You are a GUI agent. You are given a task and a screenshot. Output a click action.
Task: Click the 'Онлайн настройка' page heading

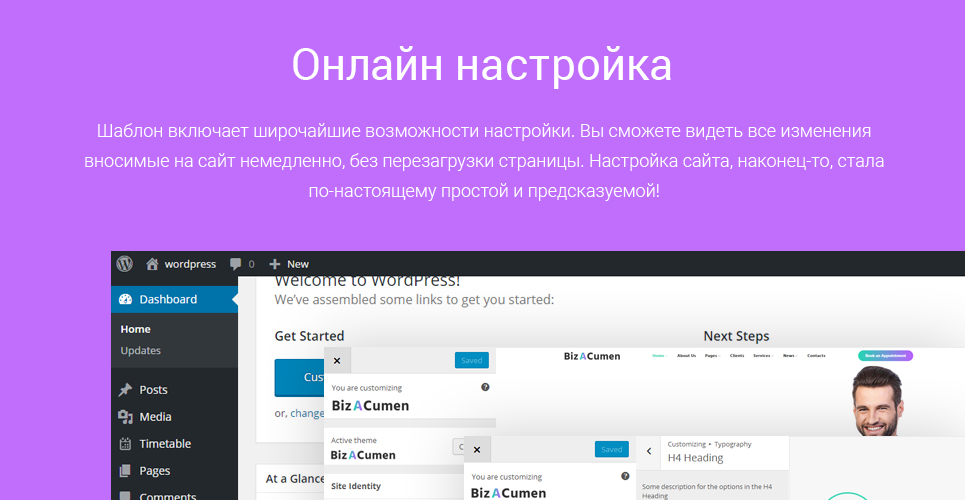pyautogui.click(x=481, y=65)
